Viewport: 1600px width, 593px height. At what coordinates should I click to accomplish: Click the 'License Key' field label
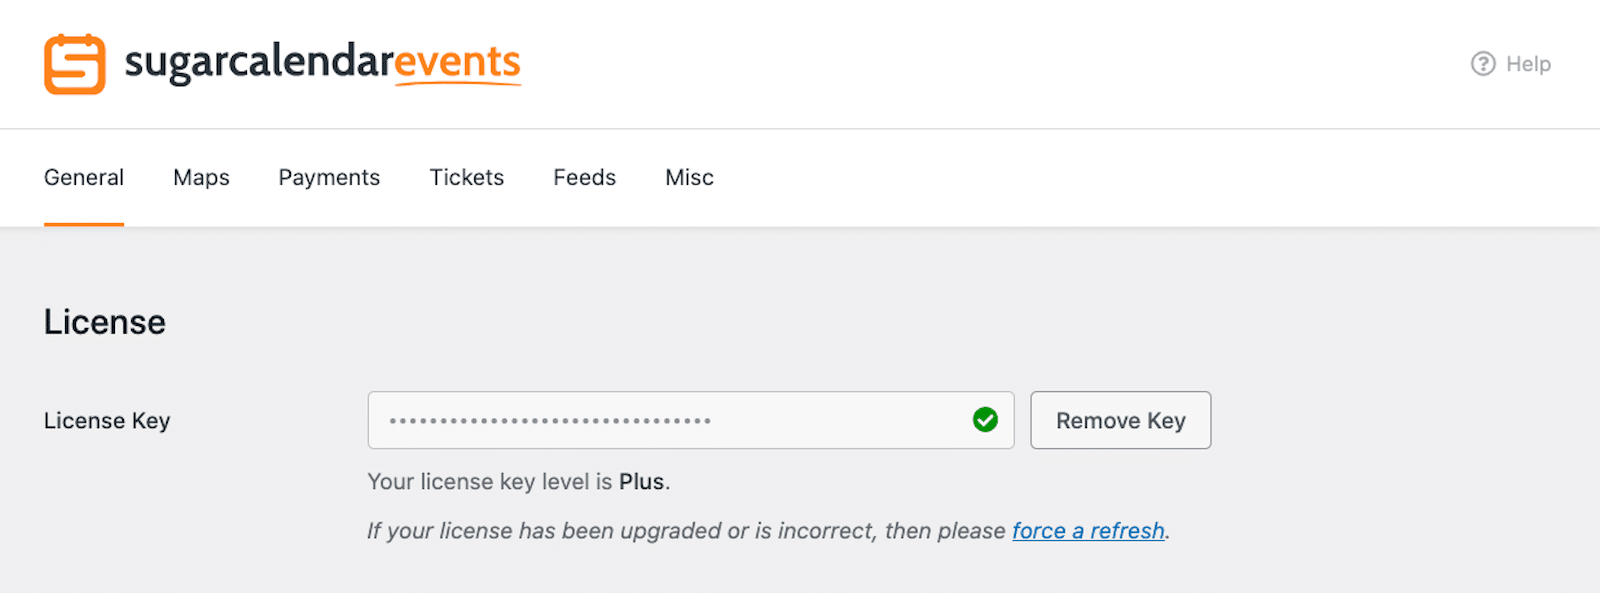pos(107,421)
